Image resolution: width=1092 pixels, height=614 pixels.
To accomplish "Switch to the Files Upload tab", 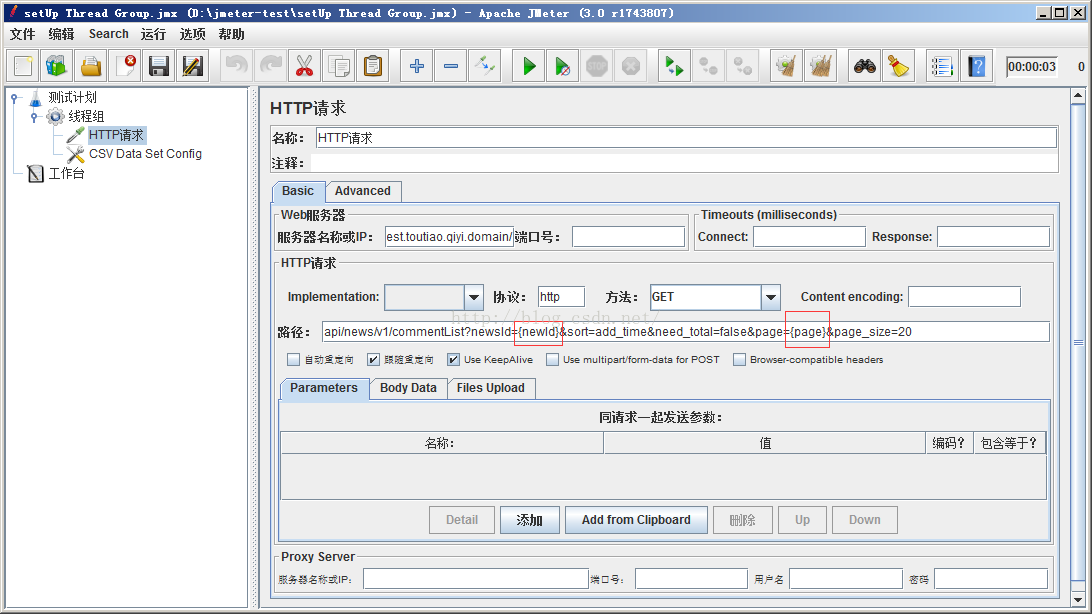I will coord(490,388).
